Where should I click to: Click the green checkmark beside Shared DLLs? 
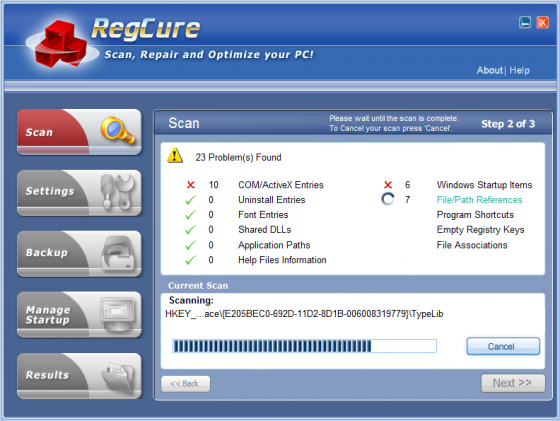(x=191, y=230)
